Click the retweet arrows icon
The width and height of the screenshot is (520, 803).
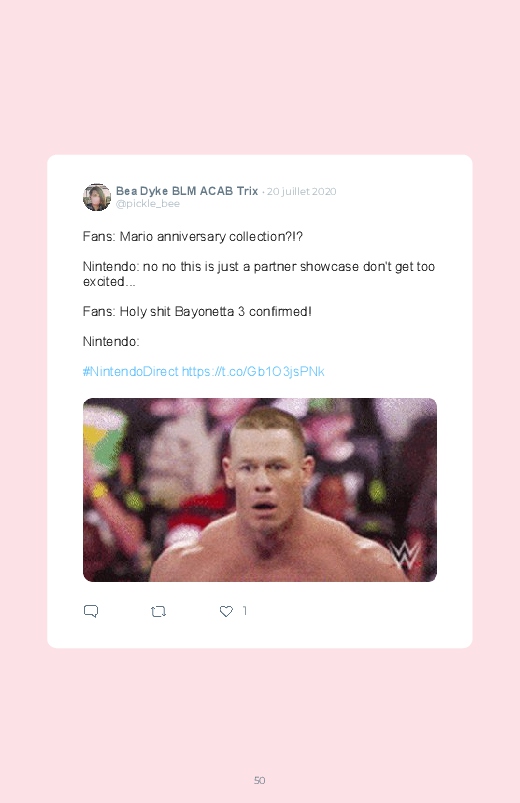pyautogui.click(x=158, y=611)
